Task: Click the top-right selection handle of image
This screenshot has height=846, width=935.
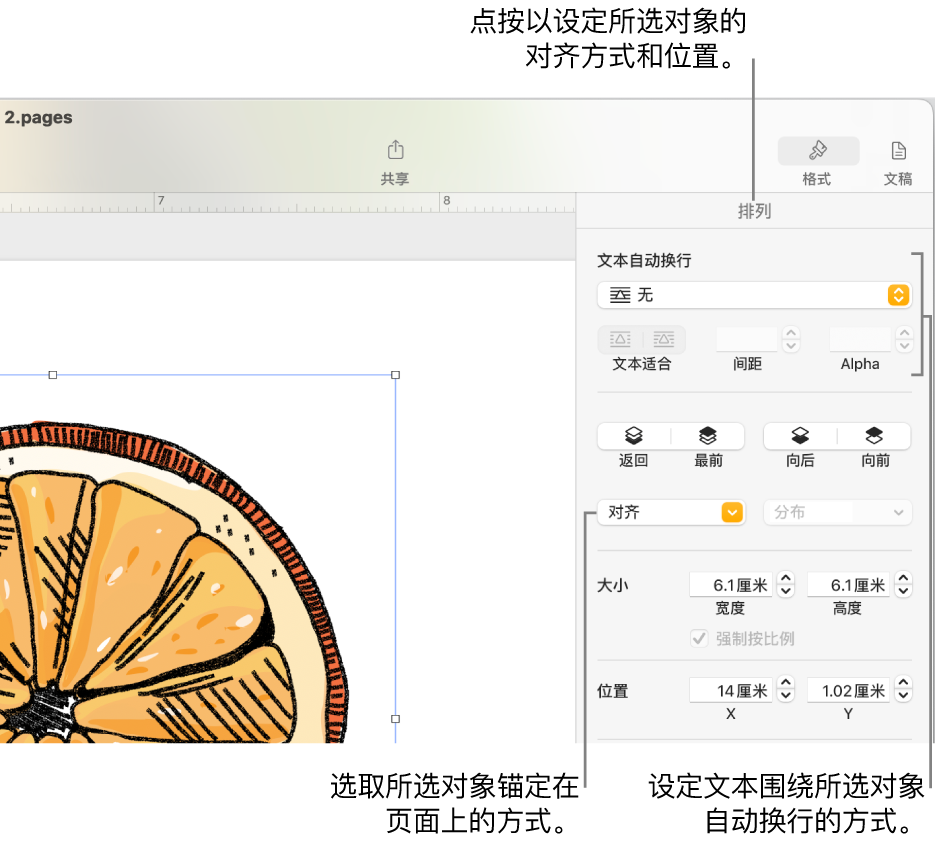Action: click(x=395, y=375)
